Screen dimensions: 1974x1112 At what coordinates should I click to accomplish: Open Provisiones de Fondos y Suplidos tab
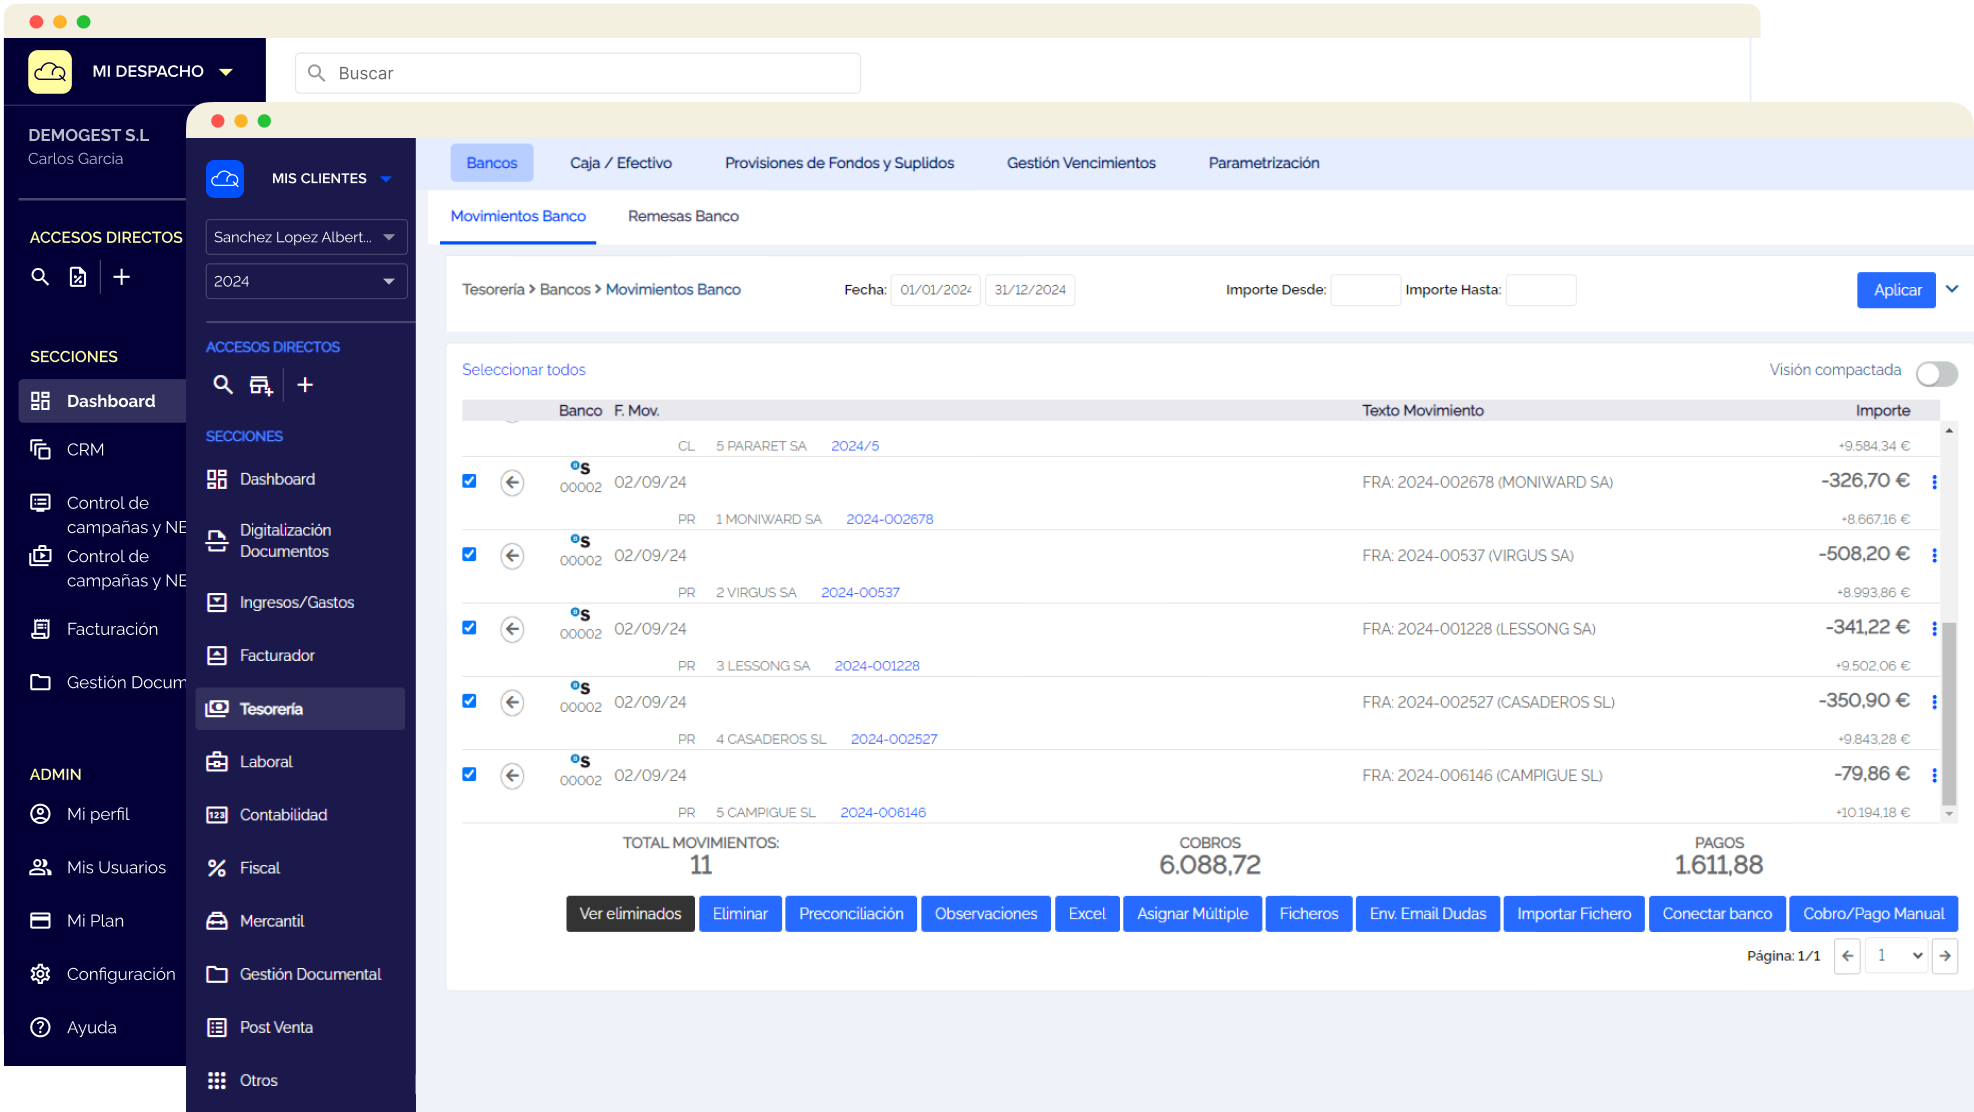(840, 163)
